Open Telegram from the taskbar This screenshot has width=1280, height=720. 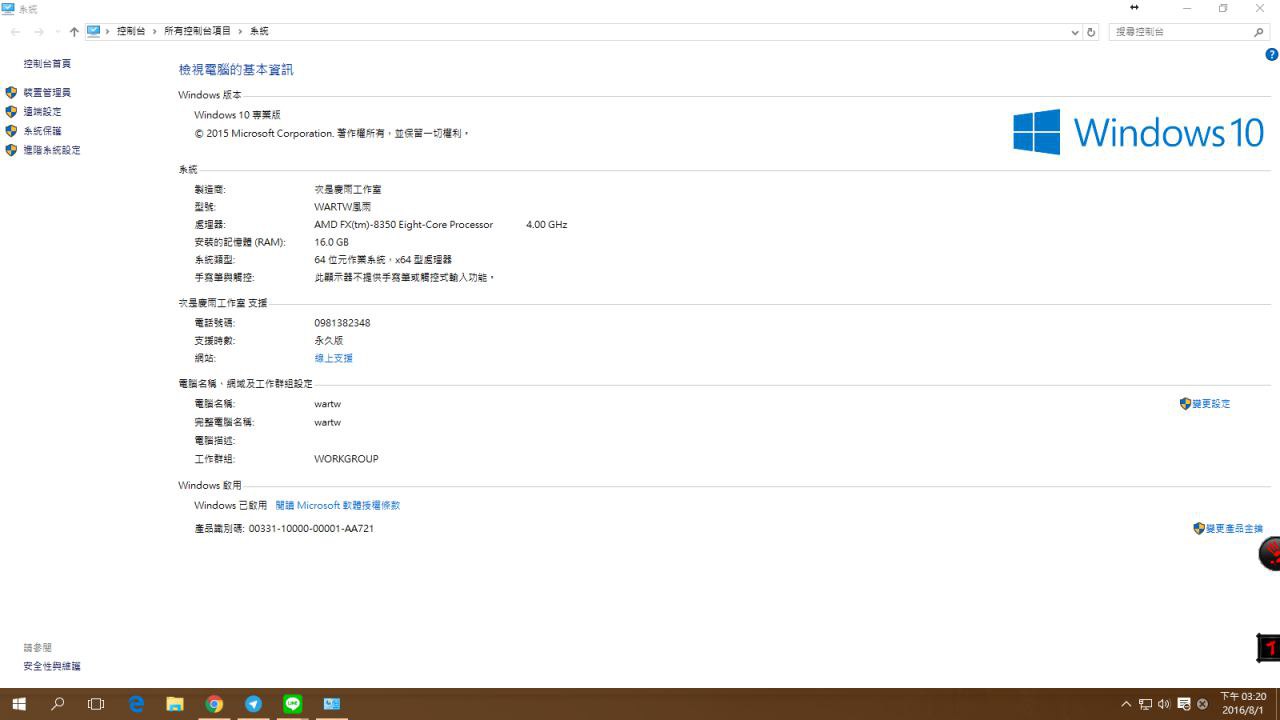point(254,704)
